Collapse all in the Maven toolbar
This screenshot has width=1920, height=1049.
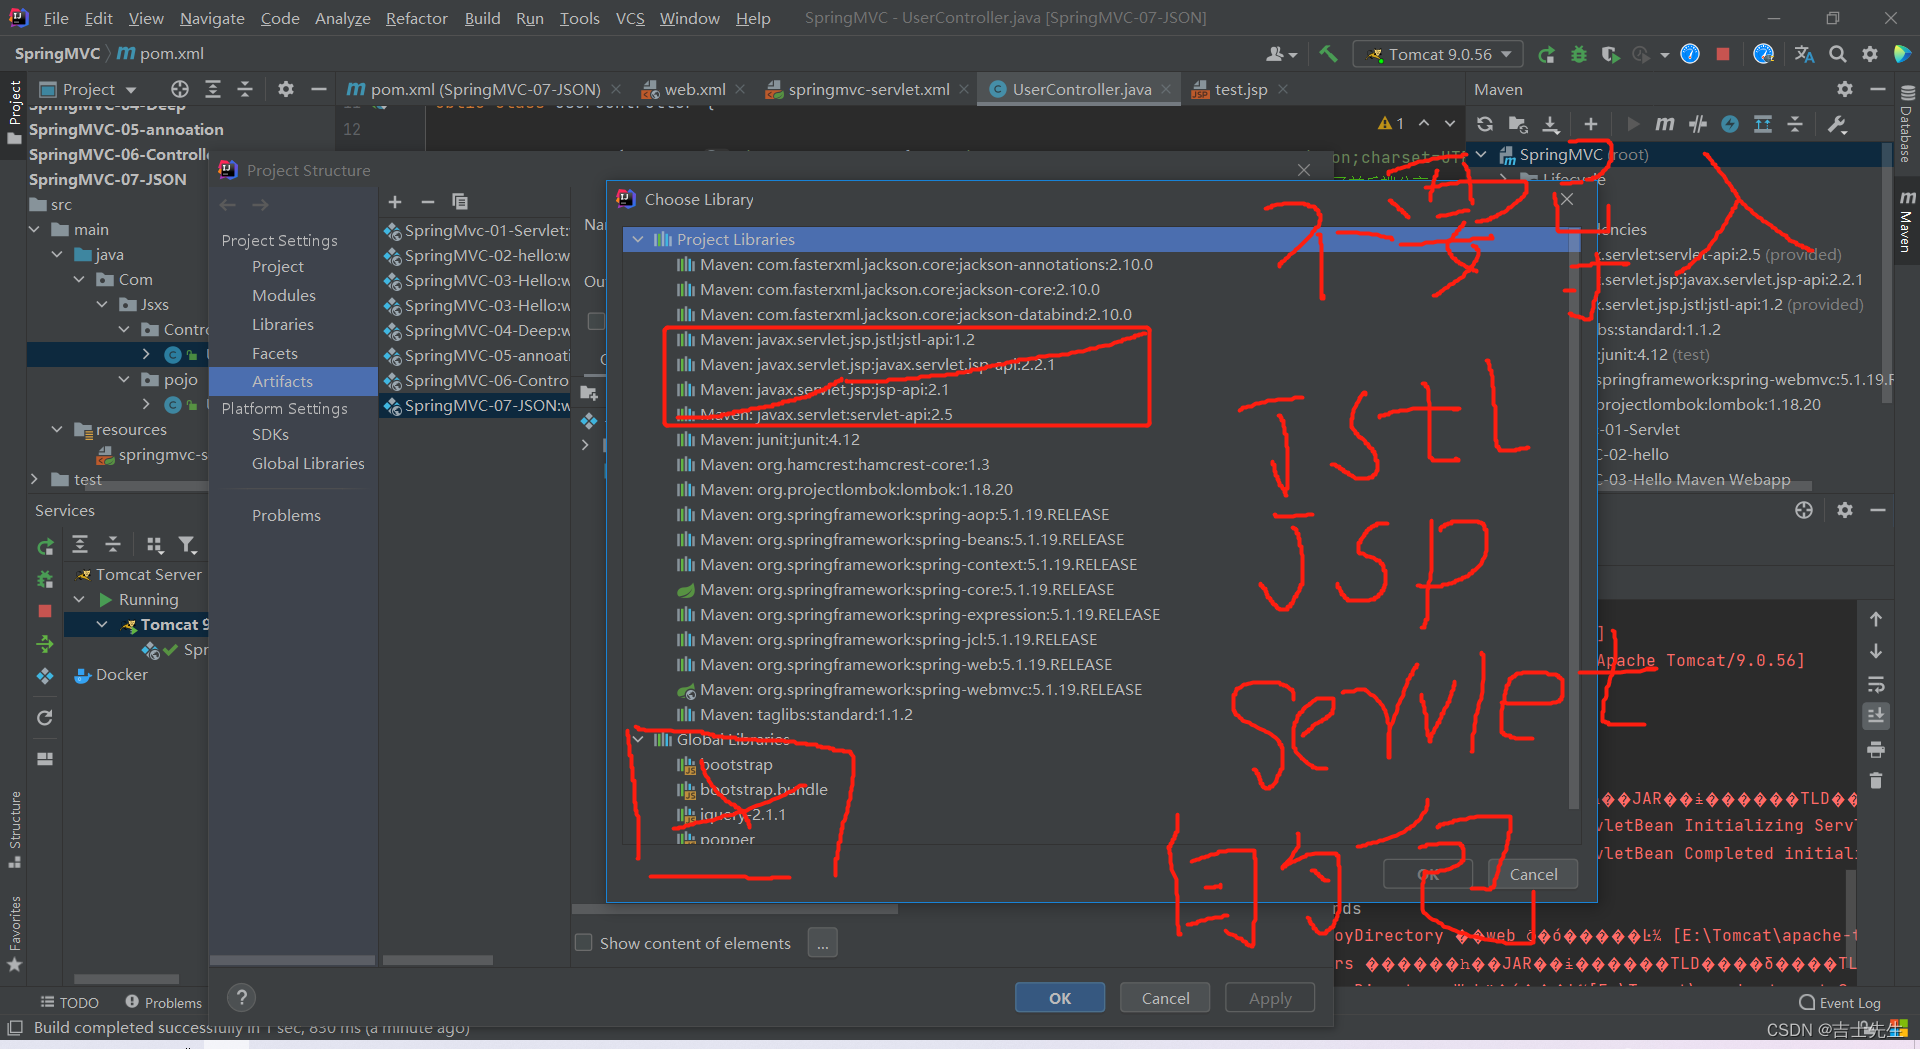click(x=1795, y=124)
